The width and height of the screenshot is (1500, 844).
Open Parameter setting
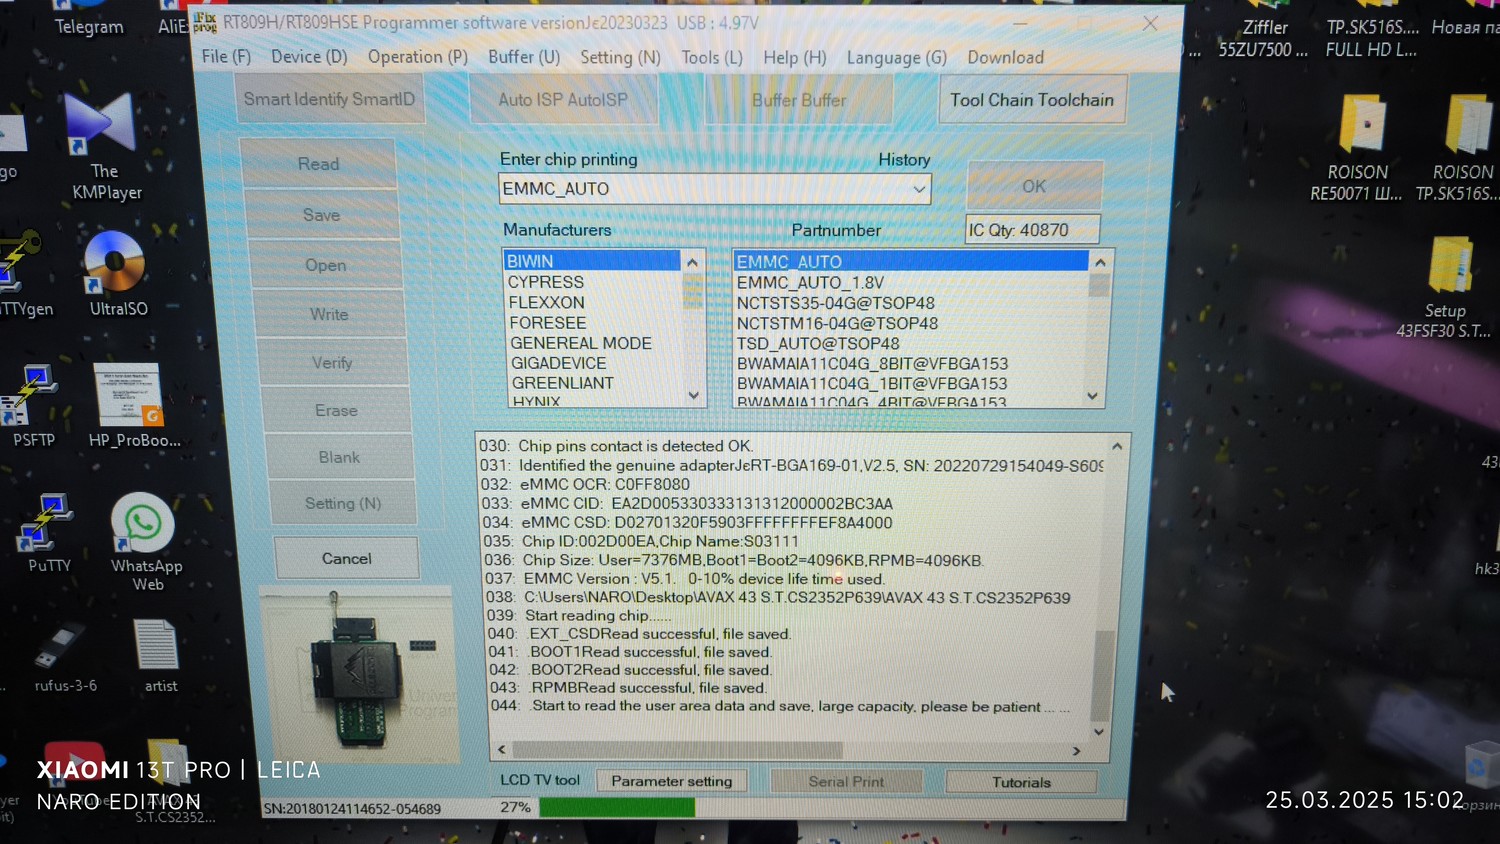point(671,781)
